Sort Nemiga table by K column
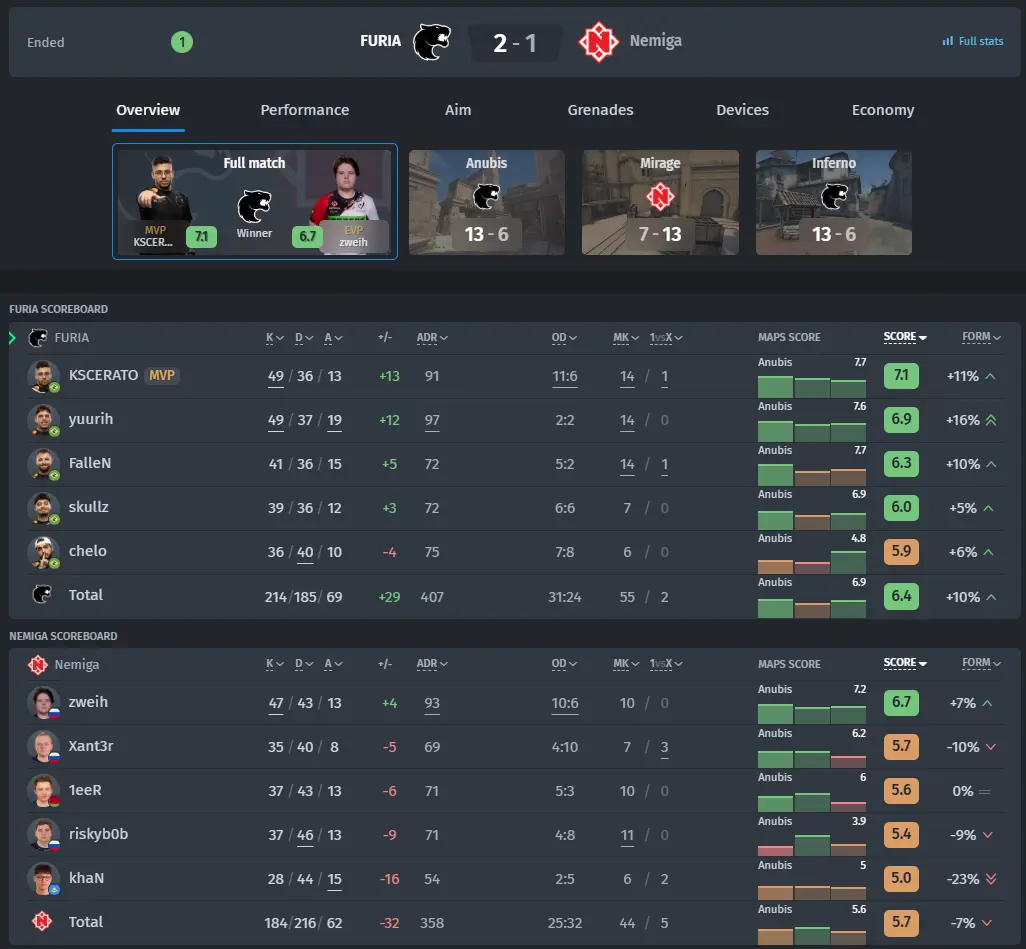Image resolution: width=1026 pixels, height=949 pixels. 275,664
